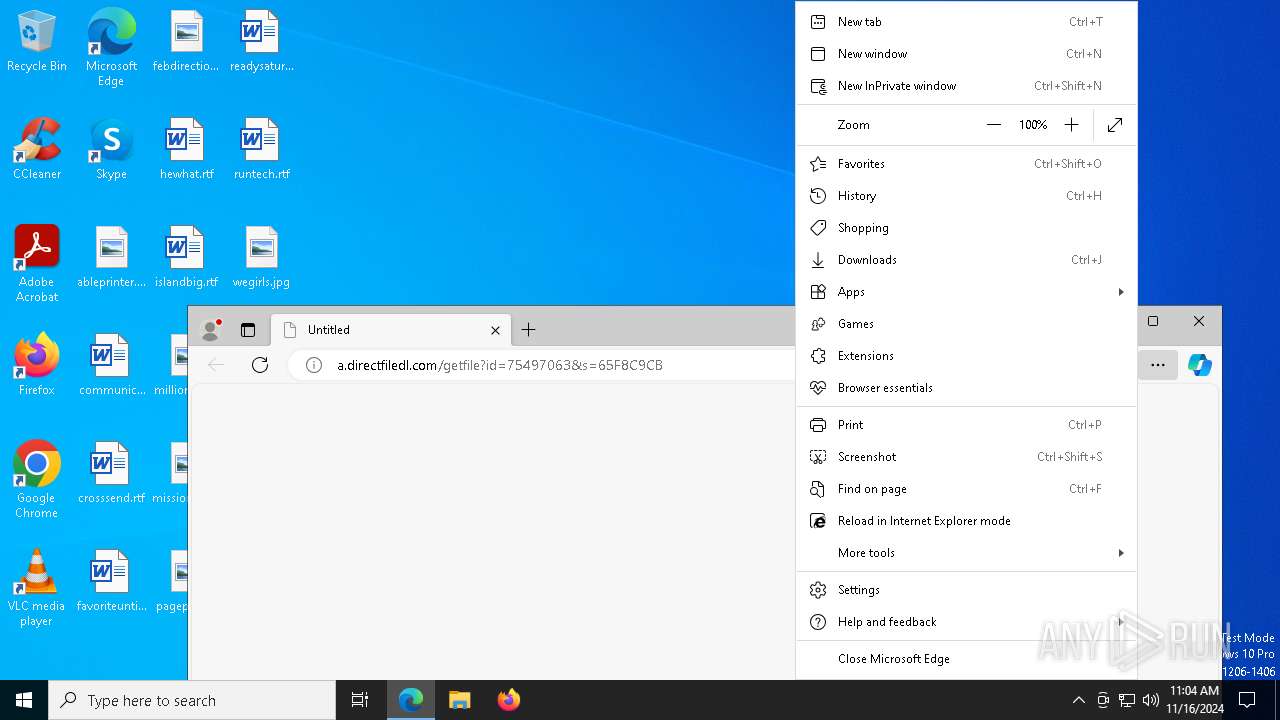
Task: Open History menu entry
Action: tap(966, 195)
